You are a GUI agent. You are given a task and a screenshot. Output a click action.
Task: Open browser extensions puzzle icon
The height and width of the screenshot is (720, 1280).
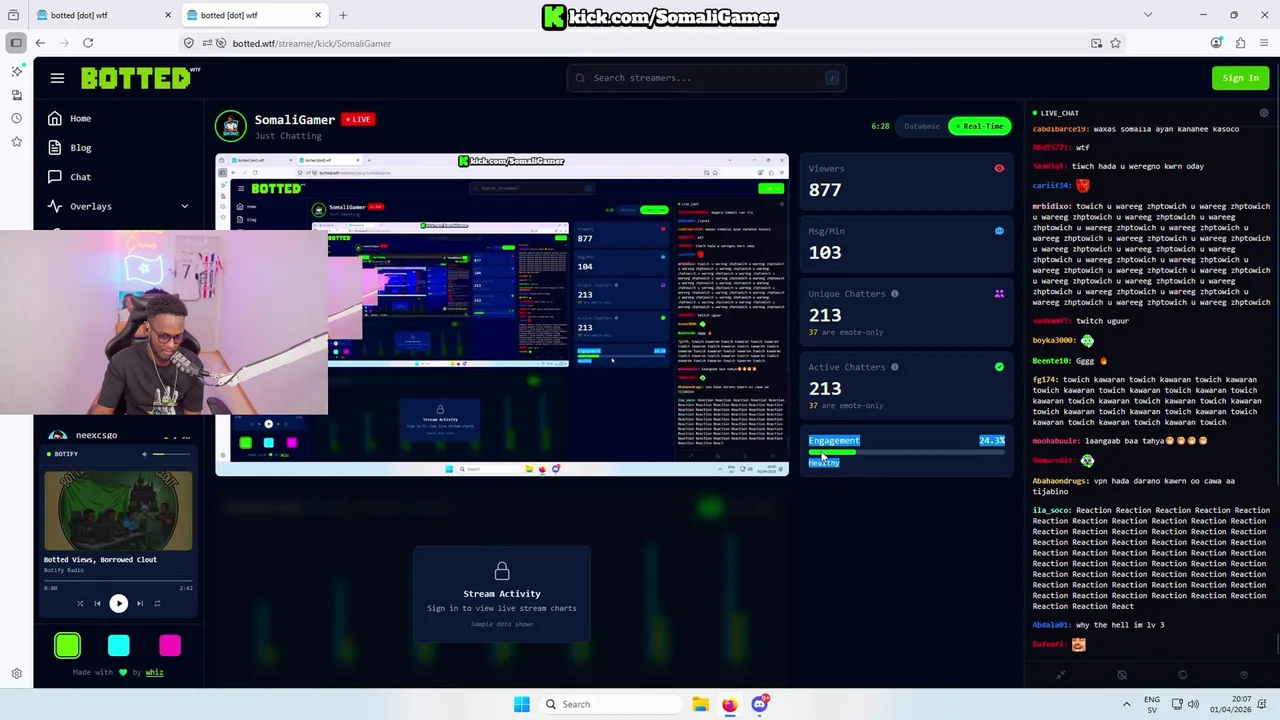coord(1240,43)
